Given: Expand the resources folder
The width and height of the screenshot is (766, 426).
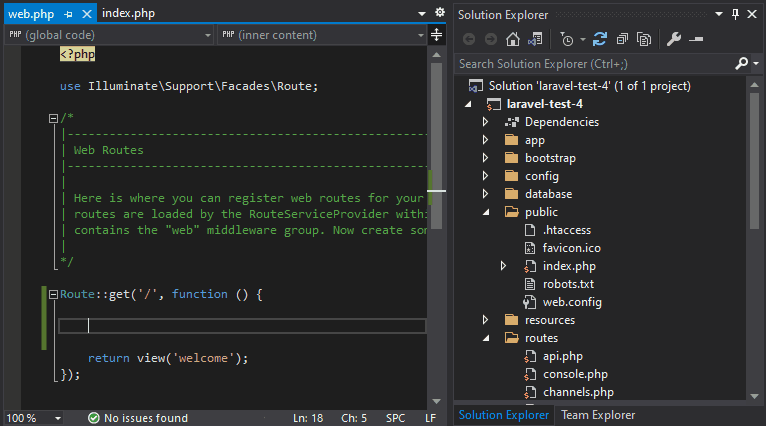Looking at the screenshot, I should [x=485, y=320].
